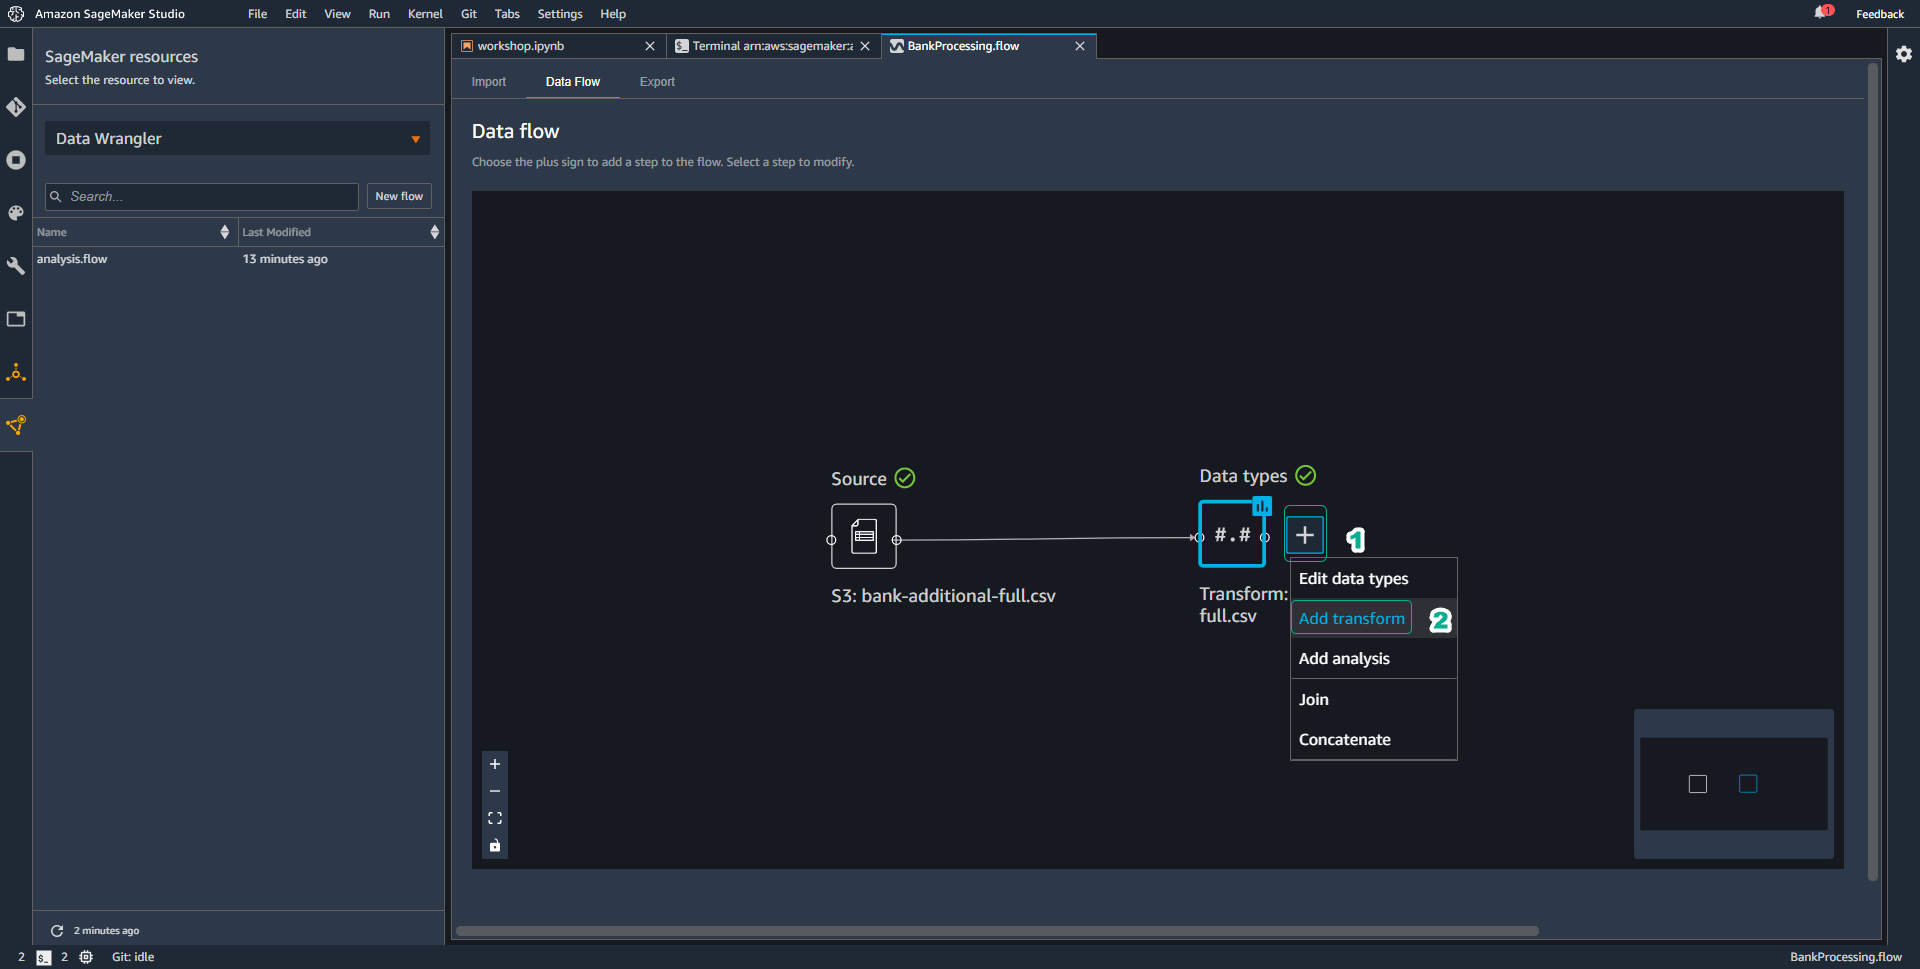Click the Feedback link
Screen dimensions: 1920x969
(1879, 14)
